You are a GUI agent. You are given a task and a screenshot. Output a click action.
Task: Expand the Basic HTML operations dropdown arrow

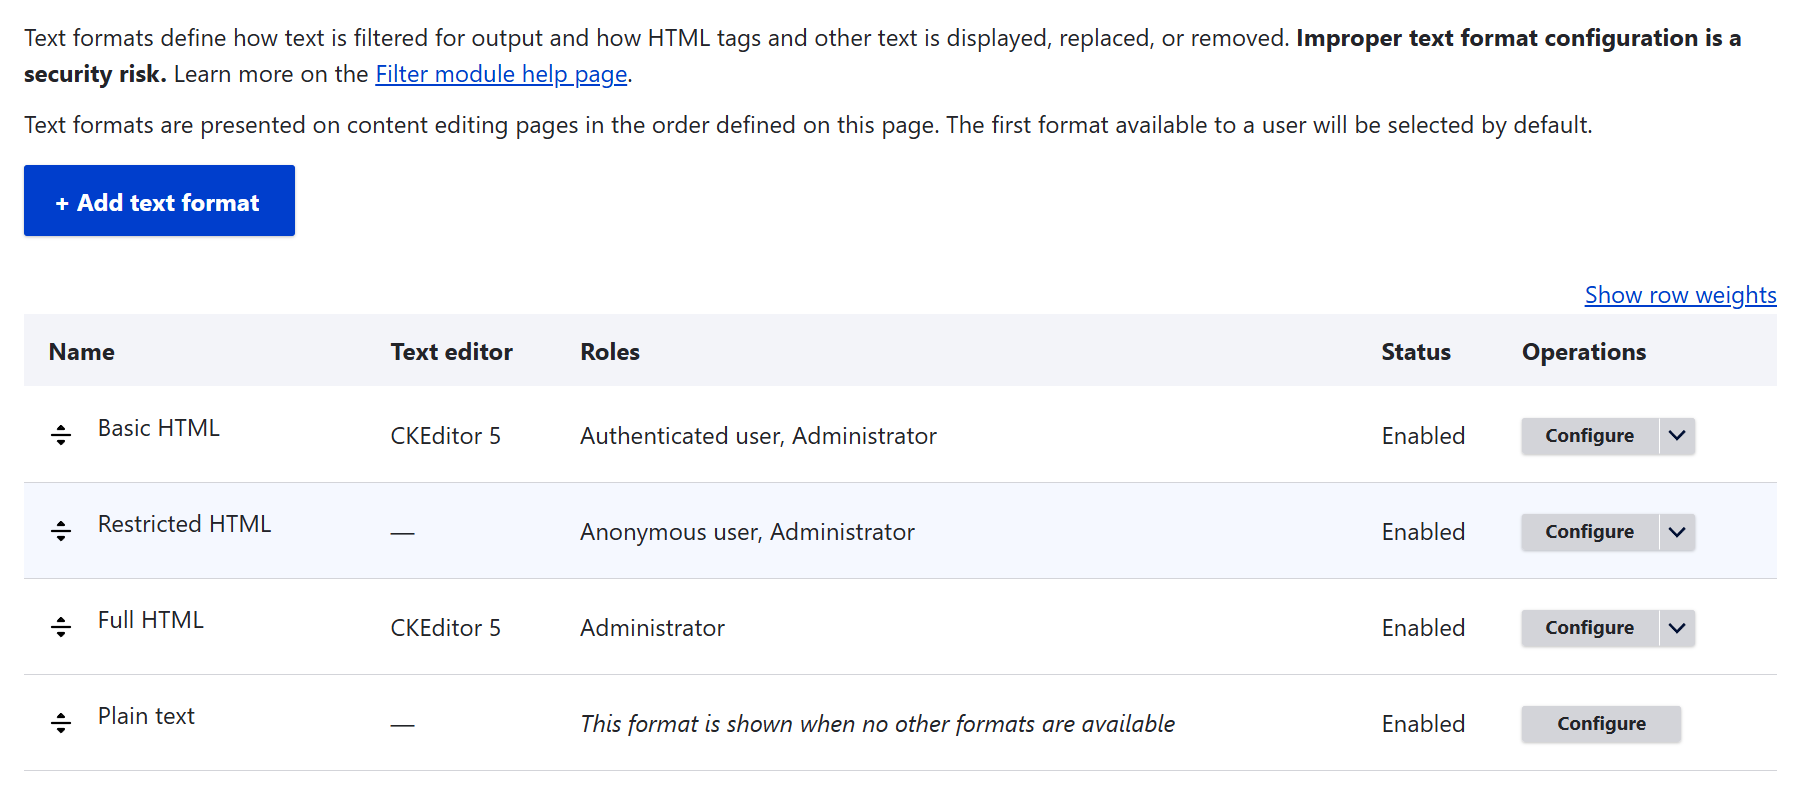click(x=1677, y=436)
